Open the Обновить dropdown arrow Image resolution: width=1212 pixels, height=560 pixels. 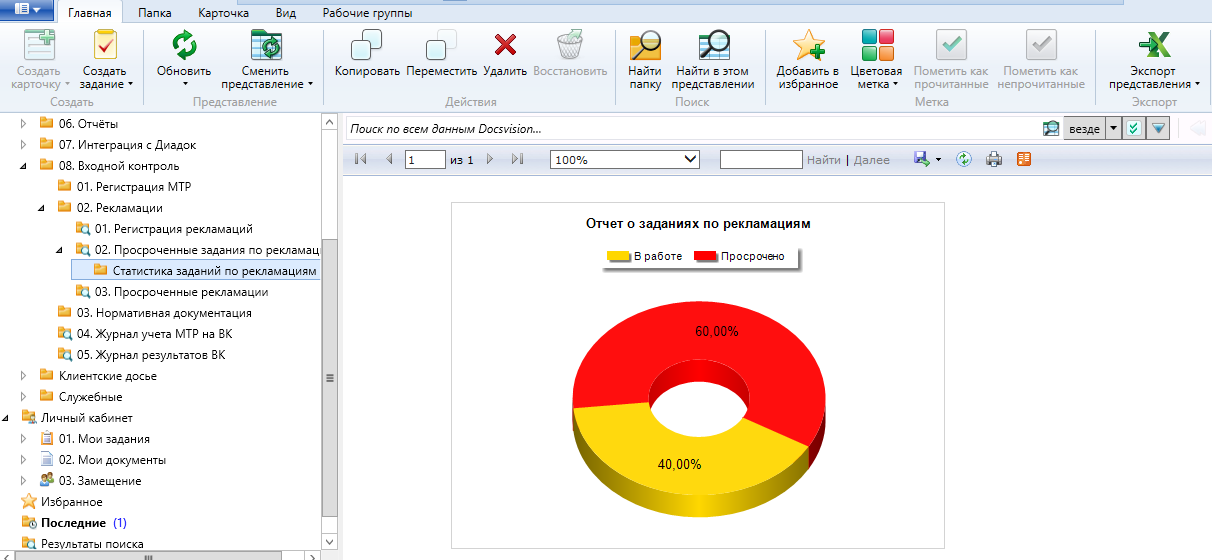[184, 85]
